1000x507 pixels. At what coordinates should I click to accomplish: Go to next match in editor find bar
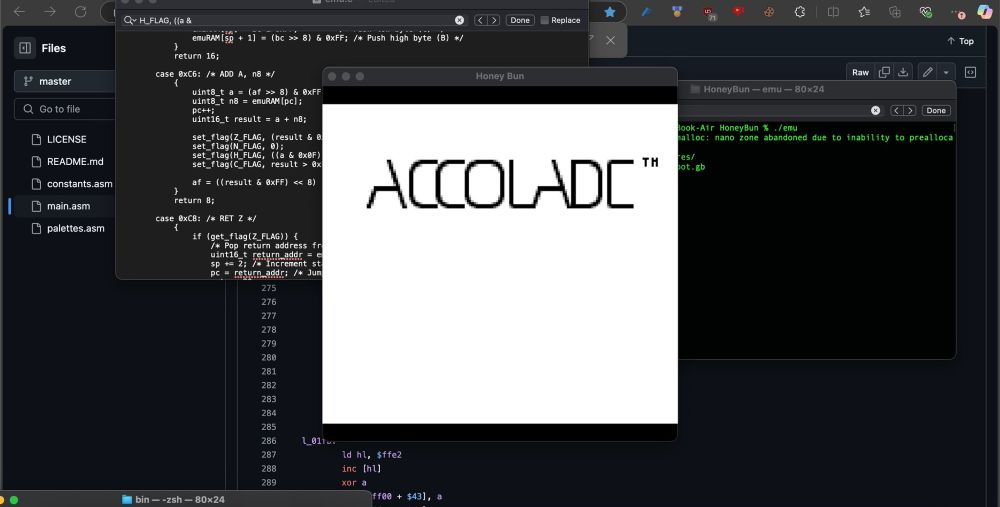click(493, 20)
